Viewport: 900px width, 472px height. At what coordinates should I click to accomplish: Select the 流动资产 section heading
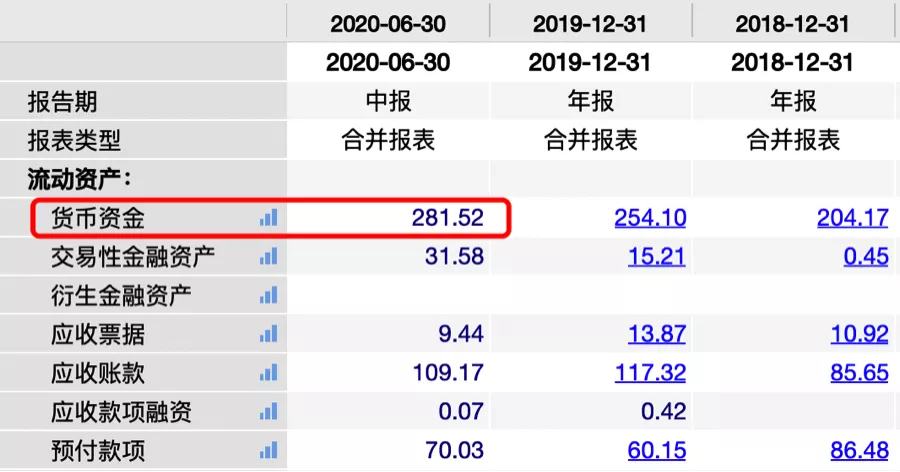79,179
